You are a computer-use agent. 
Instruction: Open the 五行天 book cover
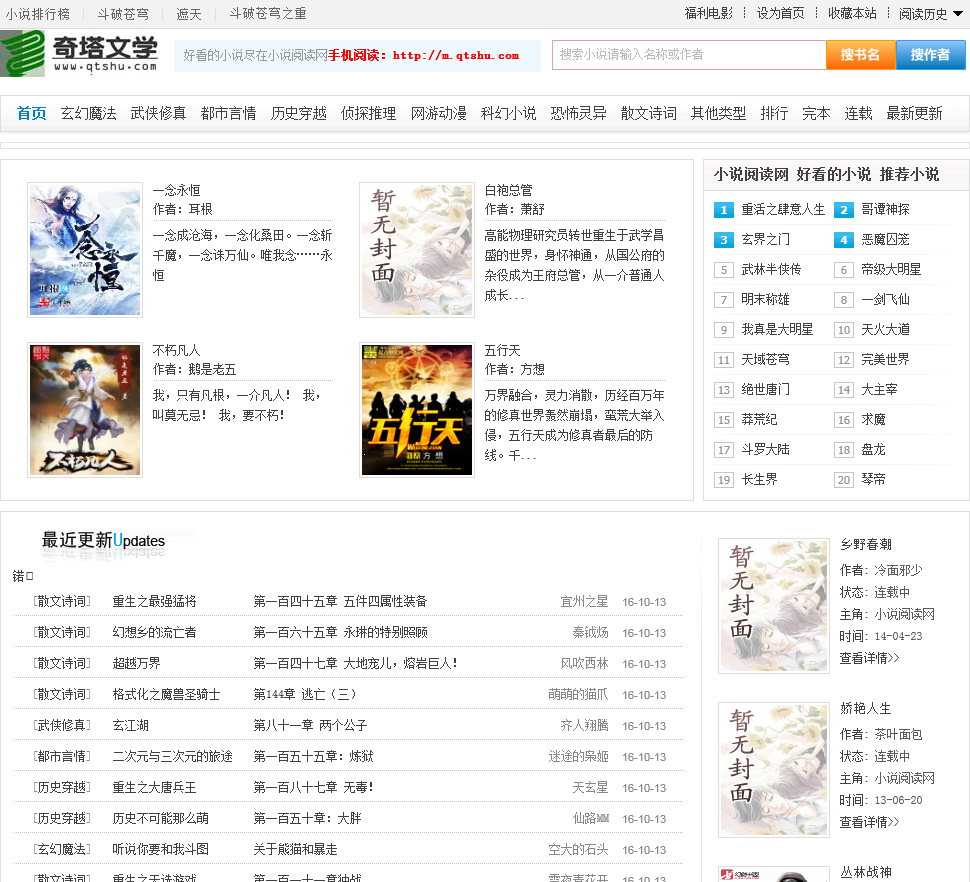417,410
